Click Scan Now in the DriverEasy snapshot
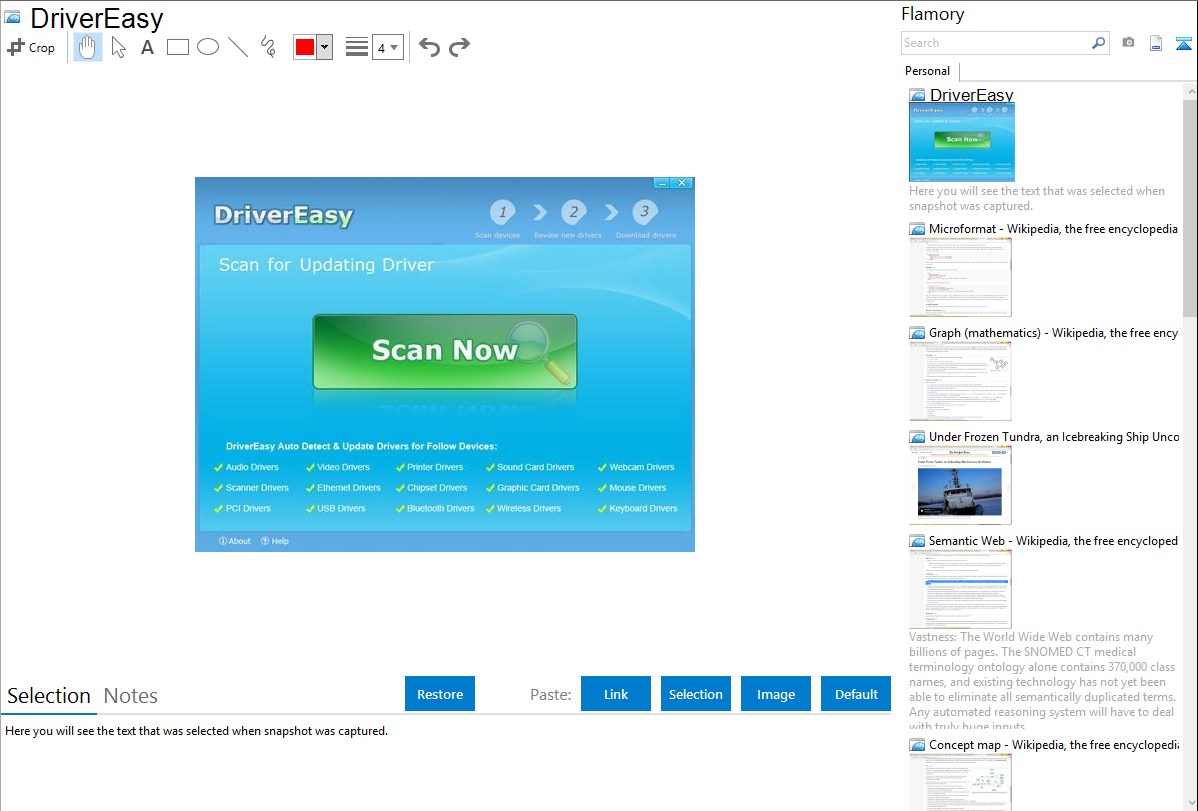This screenshot has height=811, width=1198. [x=445, y=352]
